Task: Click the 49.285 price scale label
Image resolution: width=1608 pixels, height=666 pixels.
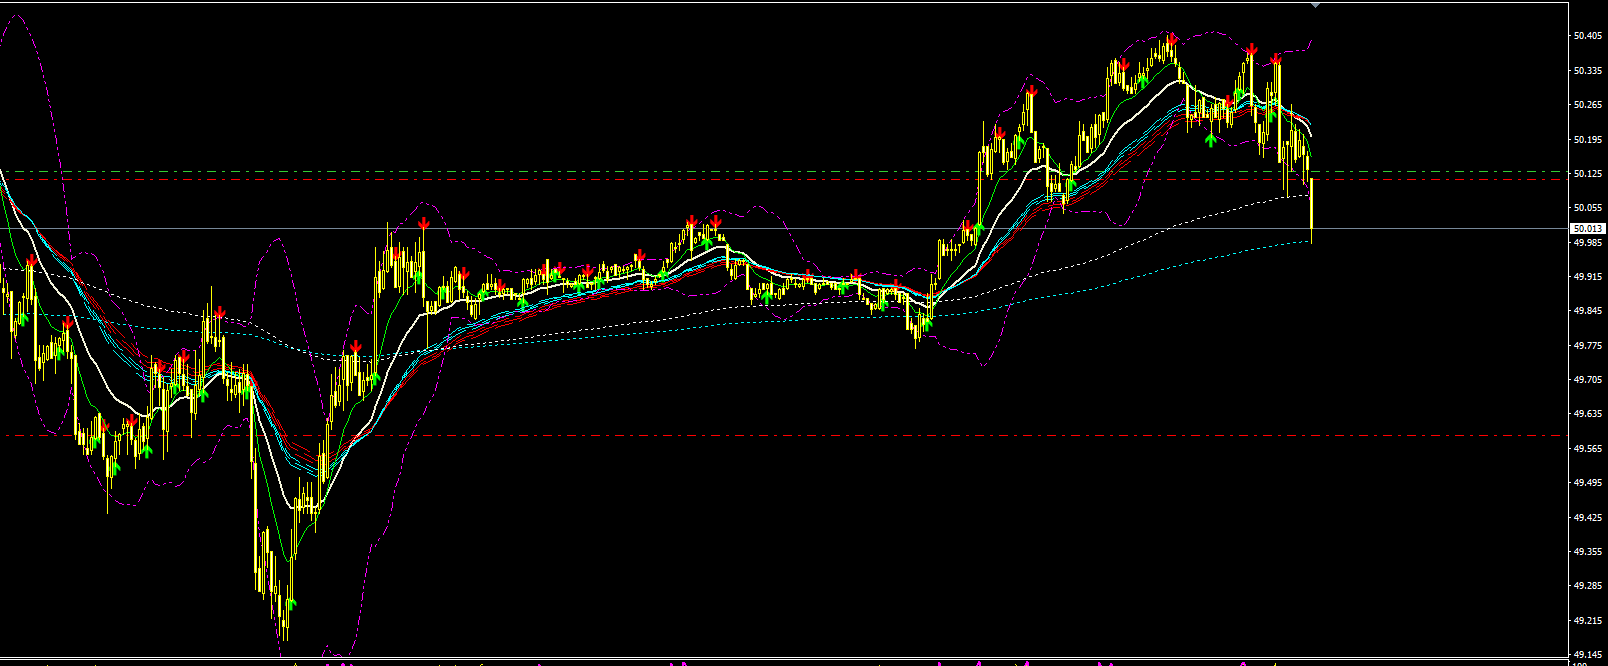Action: (x=1586, y=586)
